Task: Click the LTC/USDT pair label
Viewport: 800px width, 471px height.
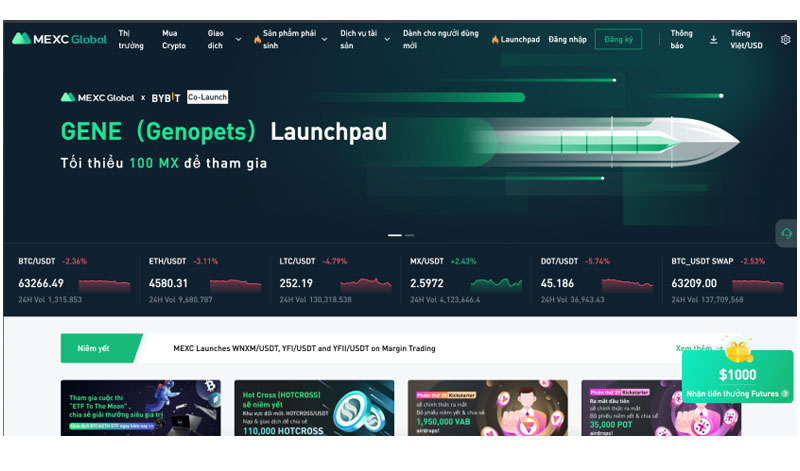Action: tap(297, 261)
